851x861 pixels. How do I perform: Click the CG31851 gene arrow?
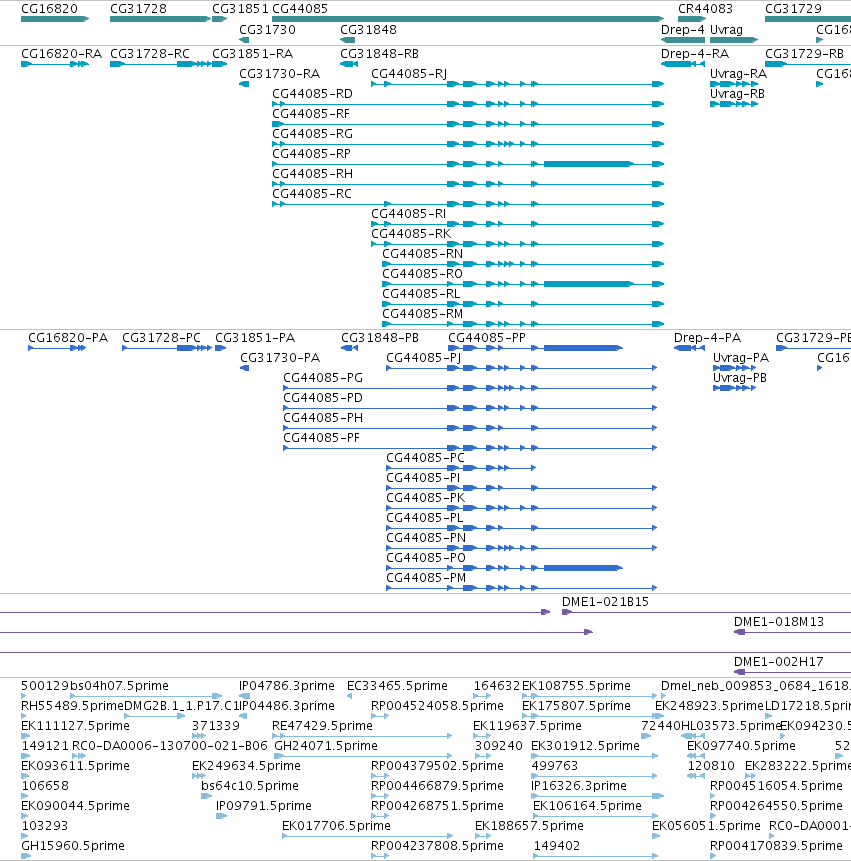click(220, 19)
